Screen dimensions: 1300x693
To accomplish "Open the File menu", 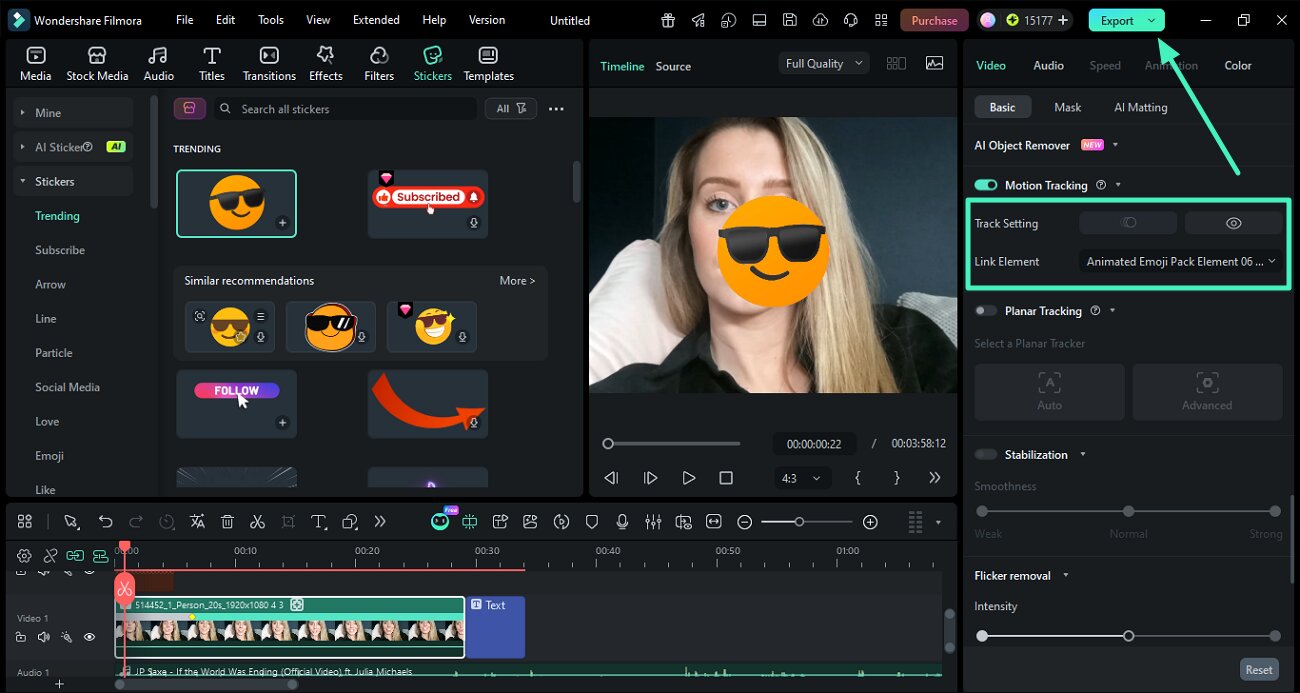I will [x=185, y=20].
